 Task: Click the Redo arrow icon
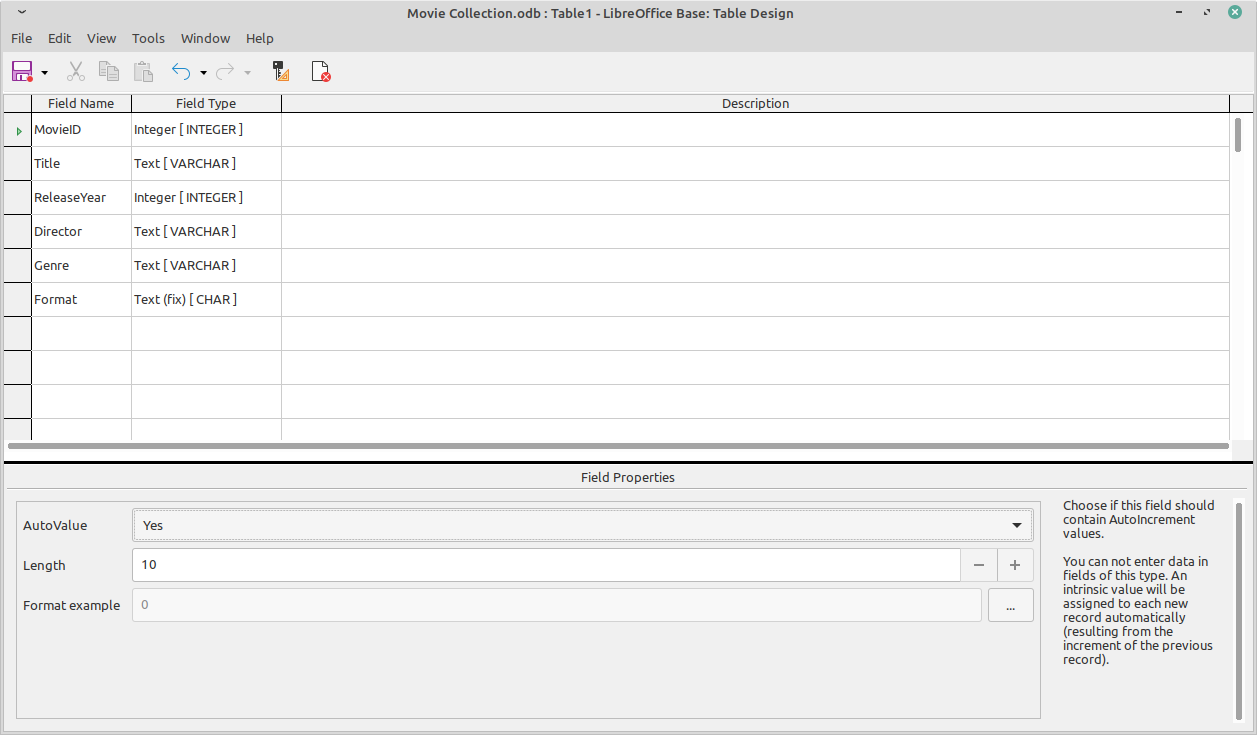click(225, 71)
